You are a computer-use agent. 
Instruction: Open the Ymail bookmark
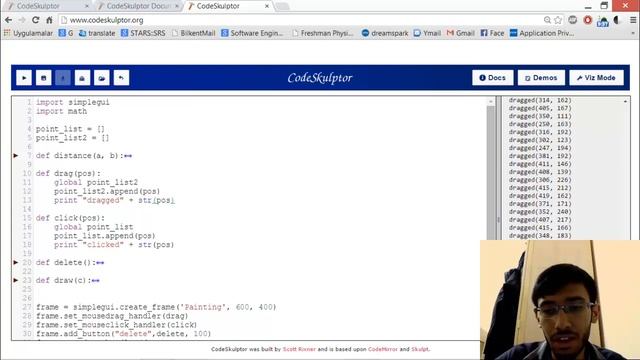point(427,33)
